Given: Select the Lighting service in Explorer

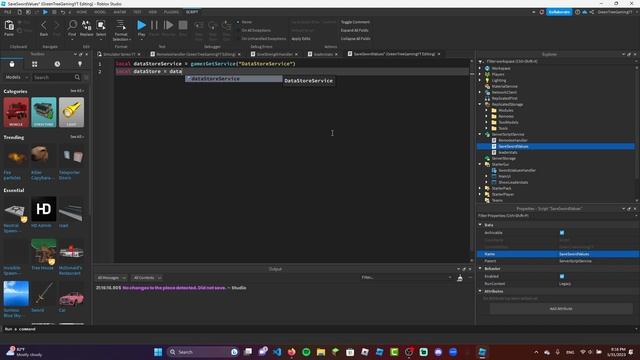Looking at the screenshot, I should coord(498,80).
